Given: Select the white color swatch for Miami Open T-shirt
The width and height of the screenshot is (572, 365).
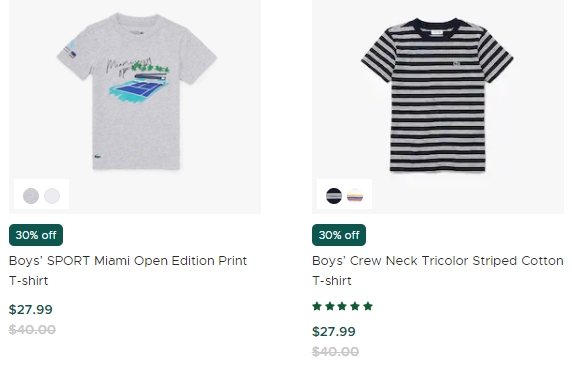Looking at the screenshot, I should coord(52,196).
